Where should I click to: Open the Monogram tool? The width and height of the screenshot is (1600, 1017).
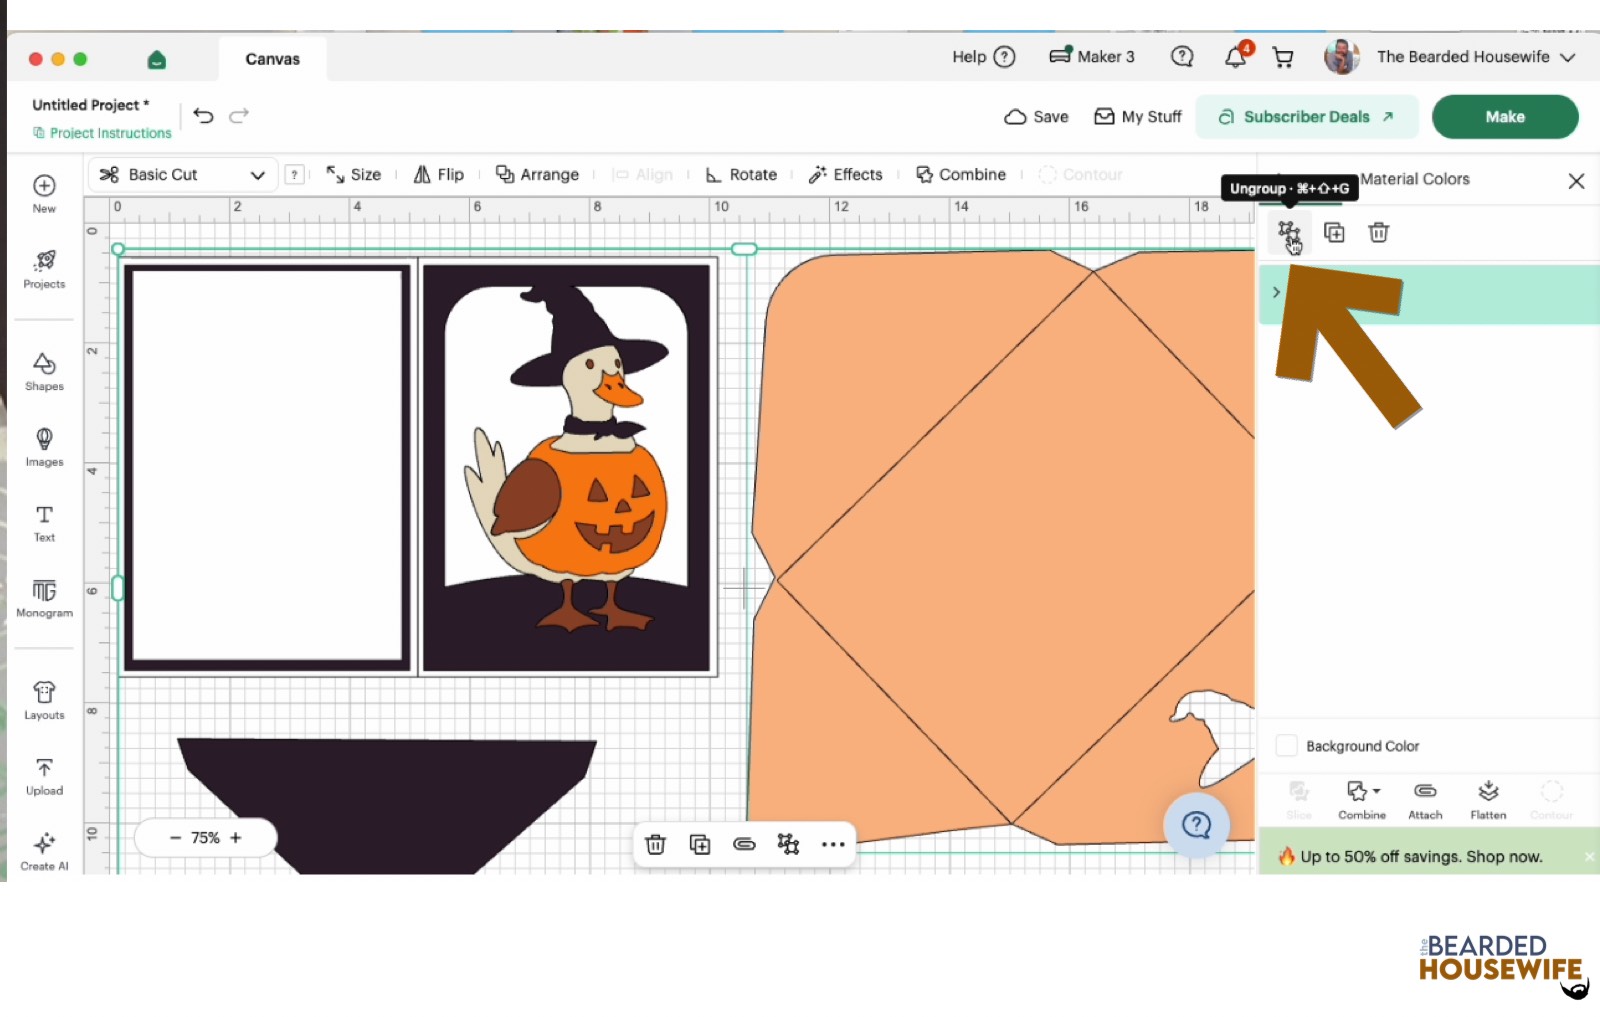[x=44, y=598]
